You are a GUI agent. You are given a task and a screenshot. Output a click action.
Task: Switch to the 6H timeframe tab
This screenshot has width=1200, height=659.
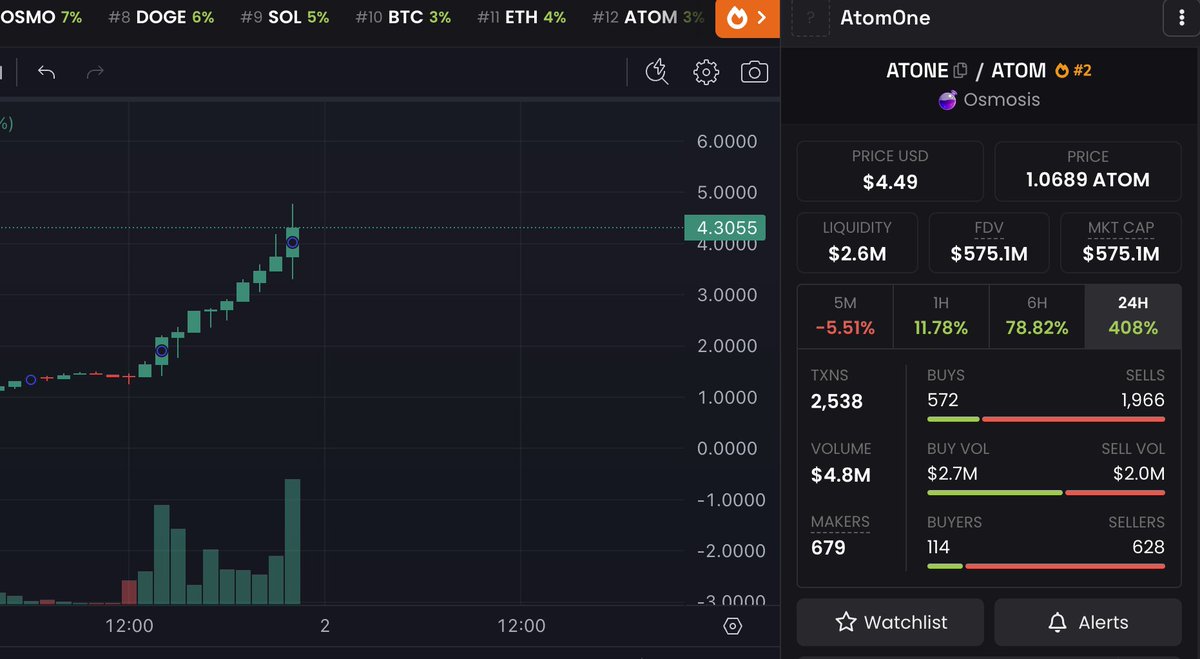click(1037, 316)
